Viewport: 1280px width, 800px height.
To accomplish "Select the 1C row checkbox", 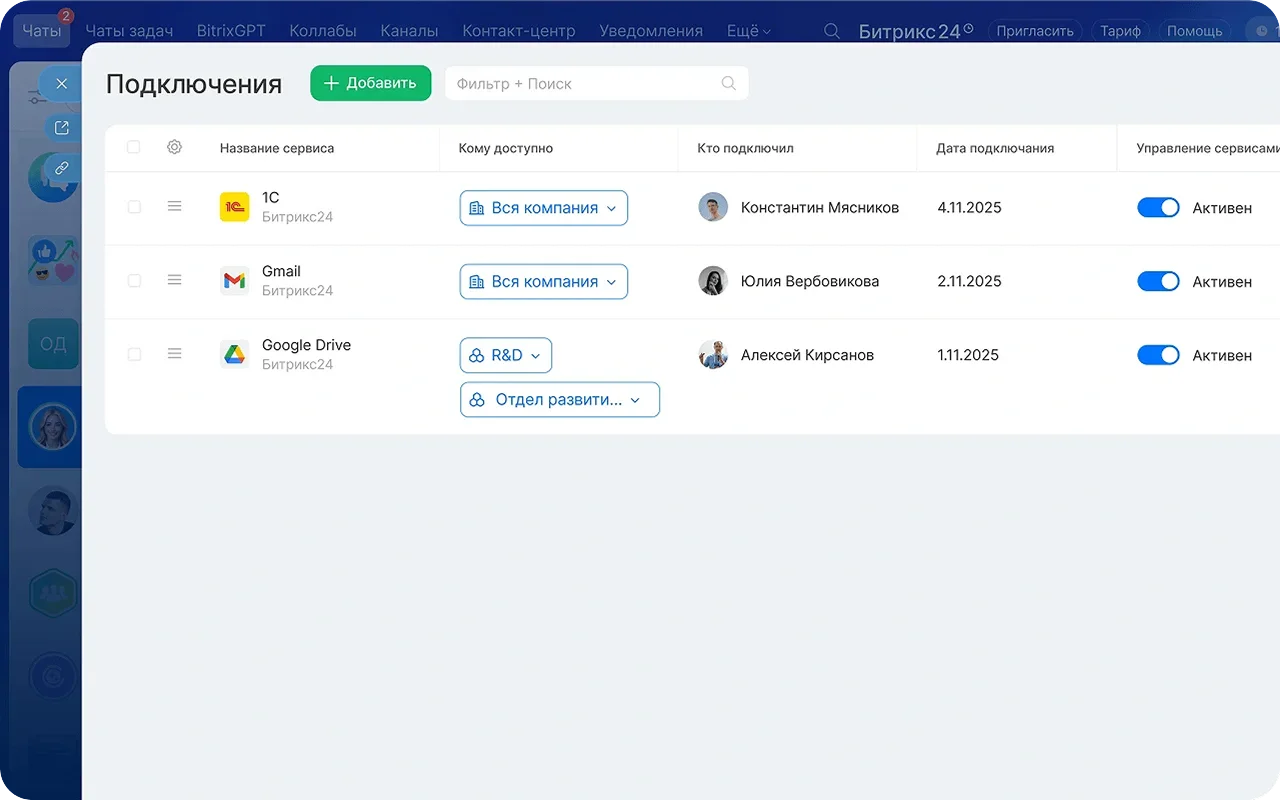I will (134, 207).
